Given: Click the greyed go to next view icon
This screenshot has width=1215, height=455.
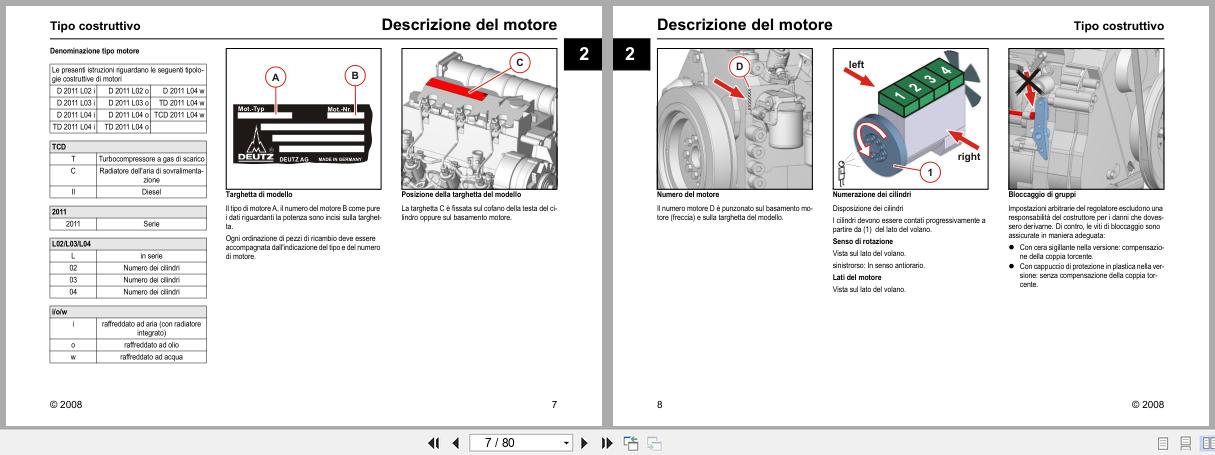Looking at the screenshot, I should coord(654,442).
